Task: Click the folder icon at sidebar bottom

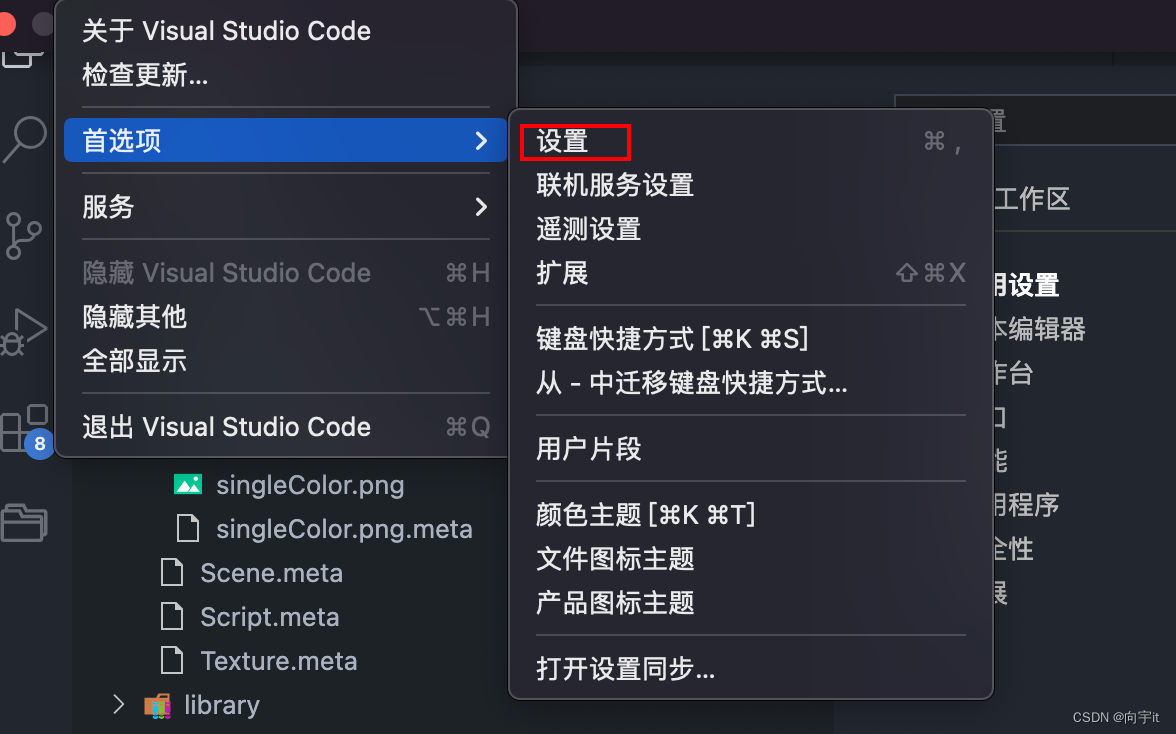Action: tap(22, 523)
